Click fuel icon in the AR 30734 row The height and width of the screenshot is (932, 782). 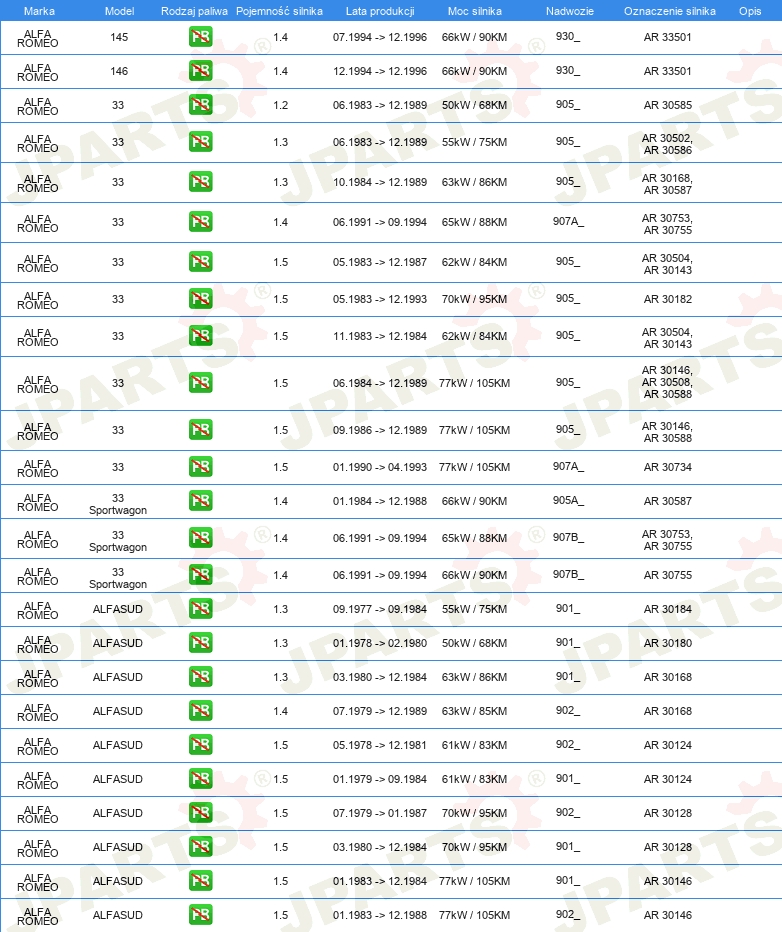pyautogui.click(x=201, y=467)
